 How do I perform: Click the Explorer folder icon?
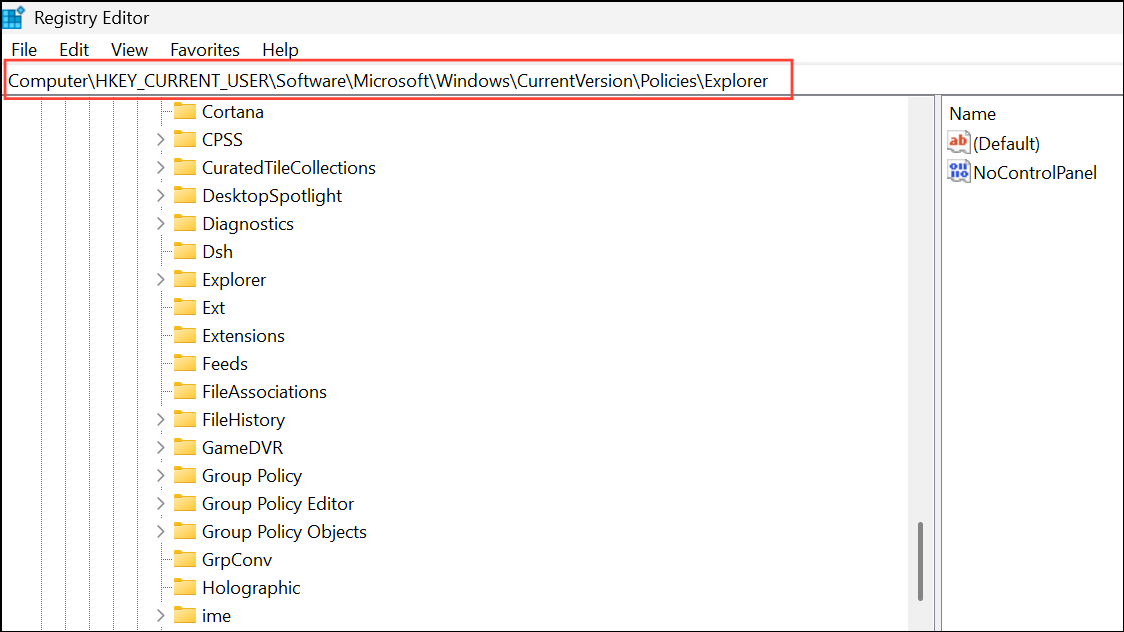coord(185,279)
